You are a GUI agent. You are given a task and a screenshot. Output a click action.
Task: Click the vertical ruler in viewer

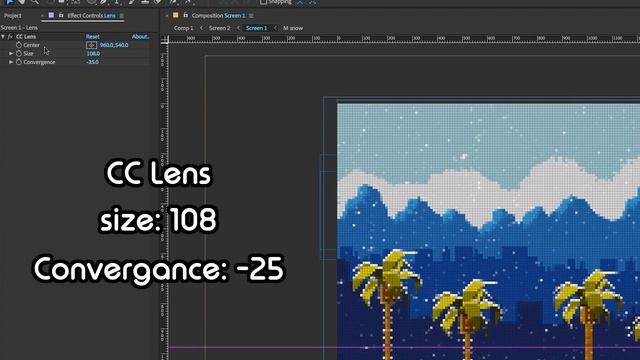coord(164,202)
